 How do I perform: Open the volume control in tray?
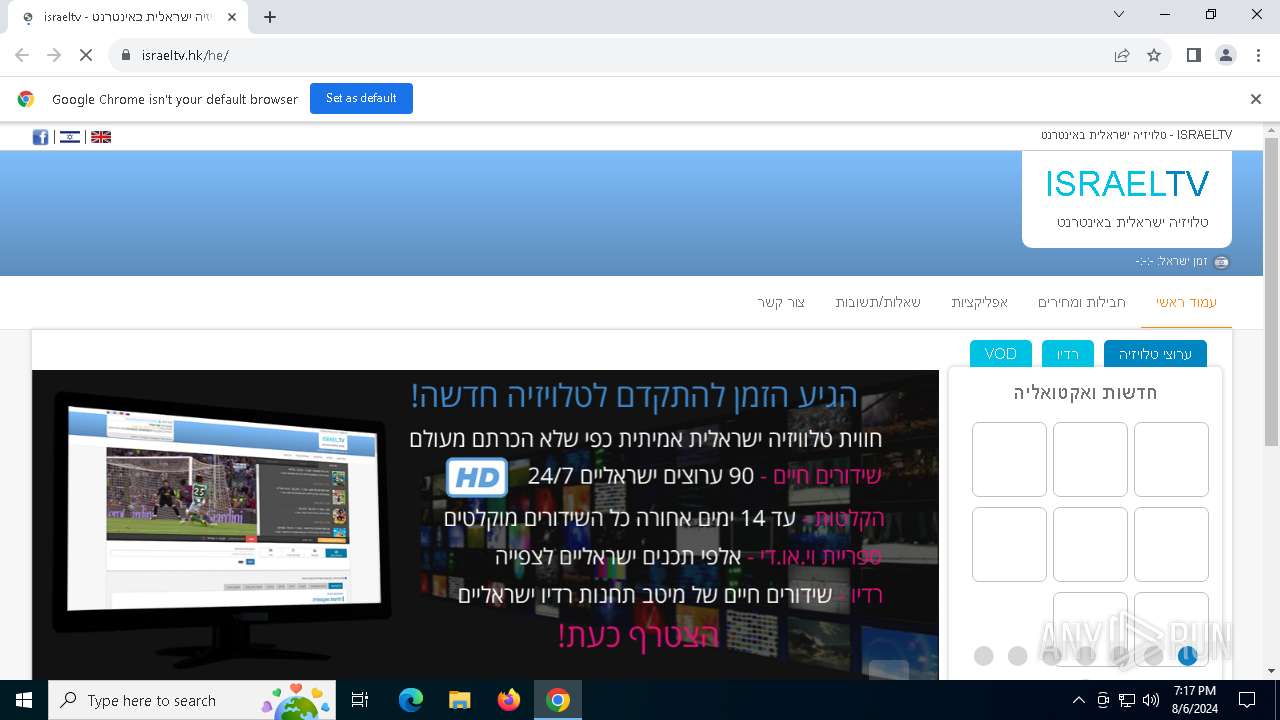1151,700
